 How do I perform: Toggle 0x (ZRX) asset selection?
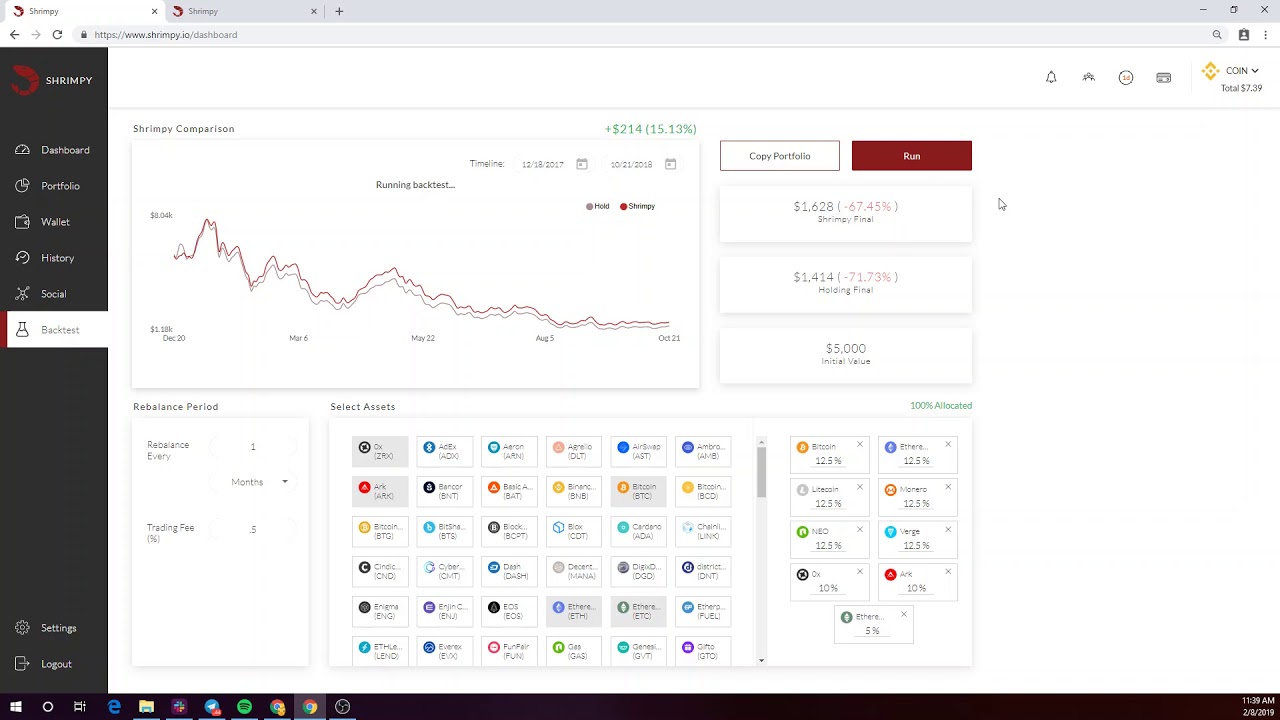[380, 451]
